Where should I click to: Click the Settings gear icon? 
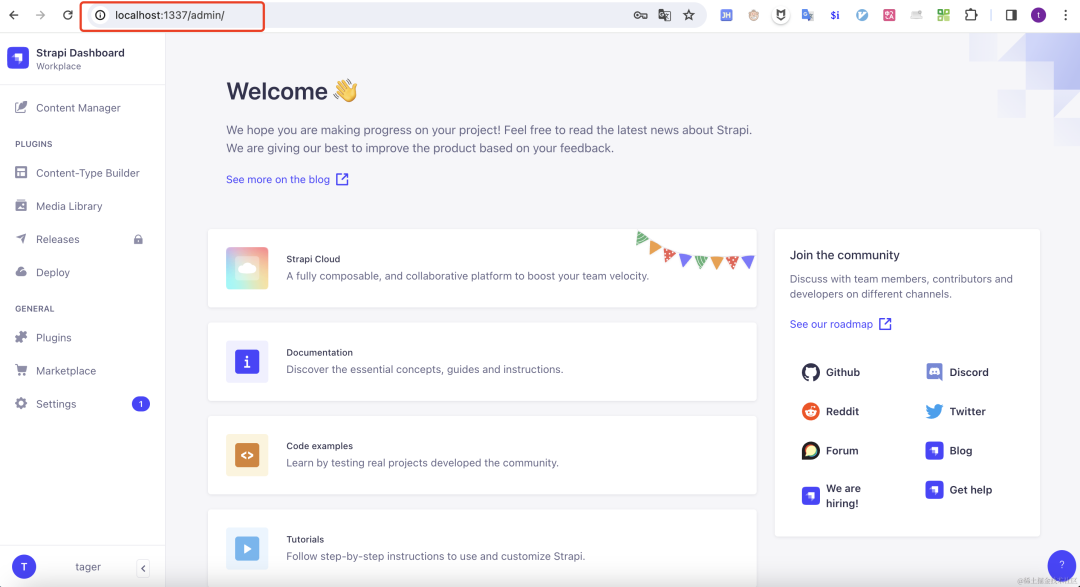[x=21, y=403]
